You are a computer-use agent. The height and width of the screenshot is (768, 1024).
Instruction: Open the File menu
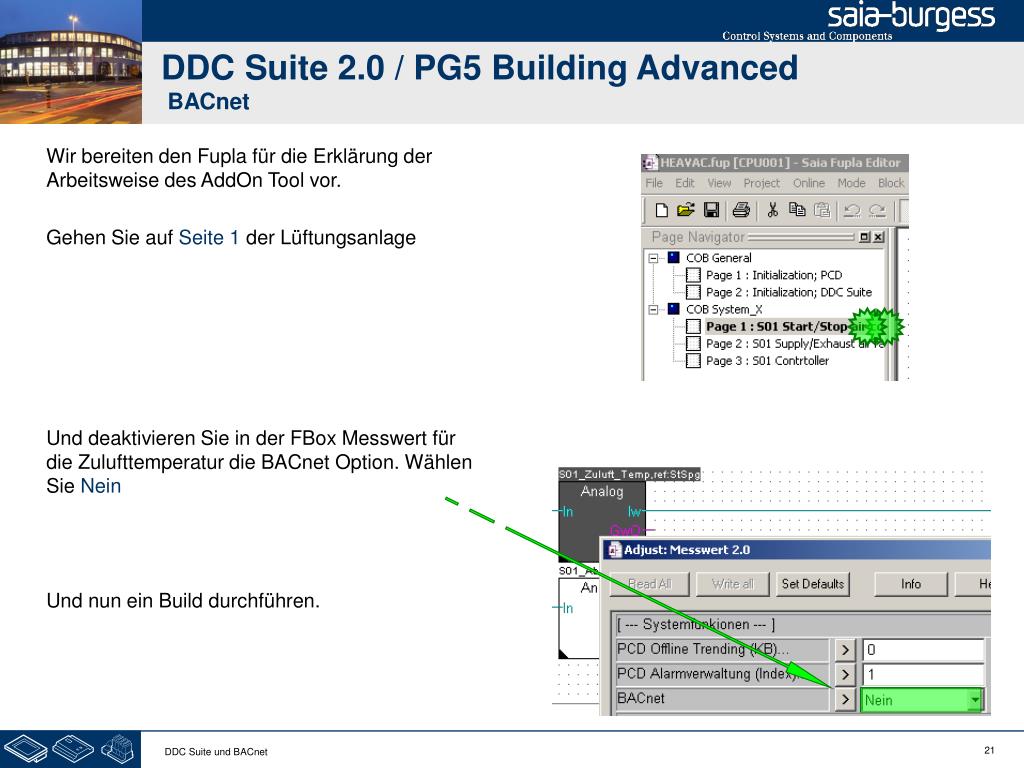(x=654, y=183)
